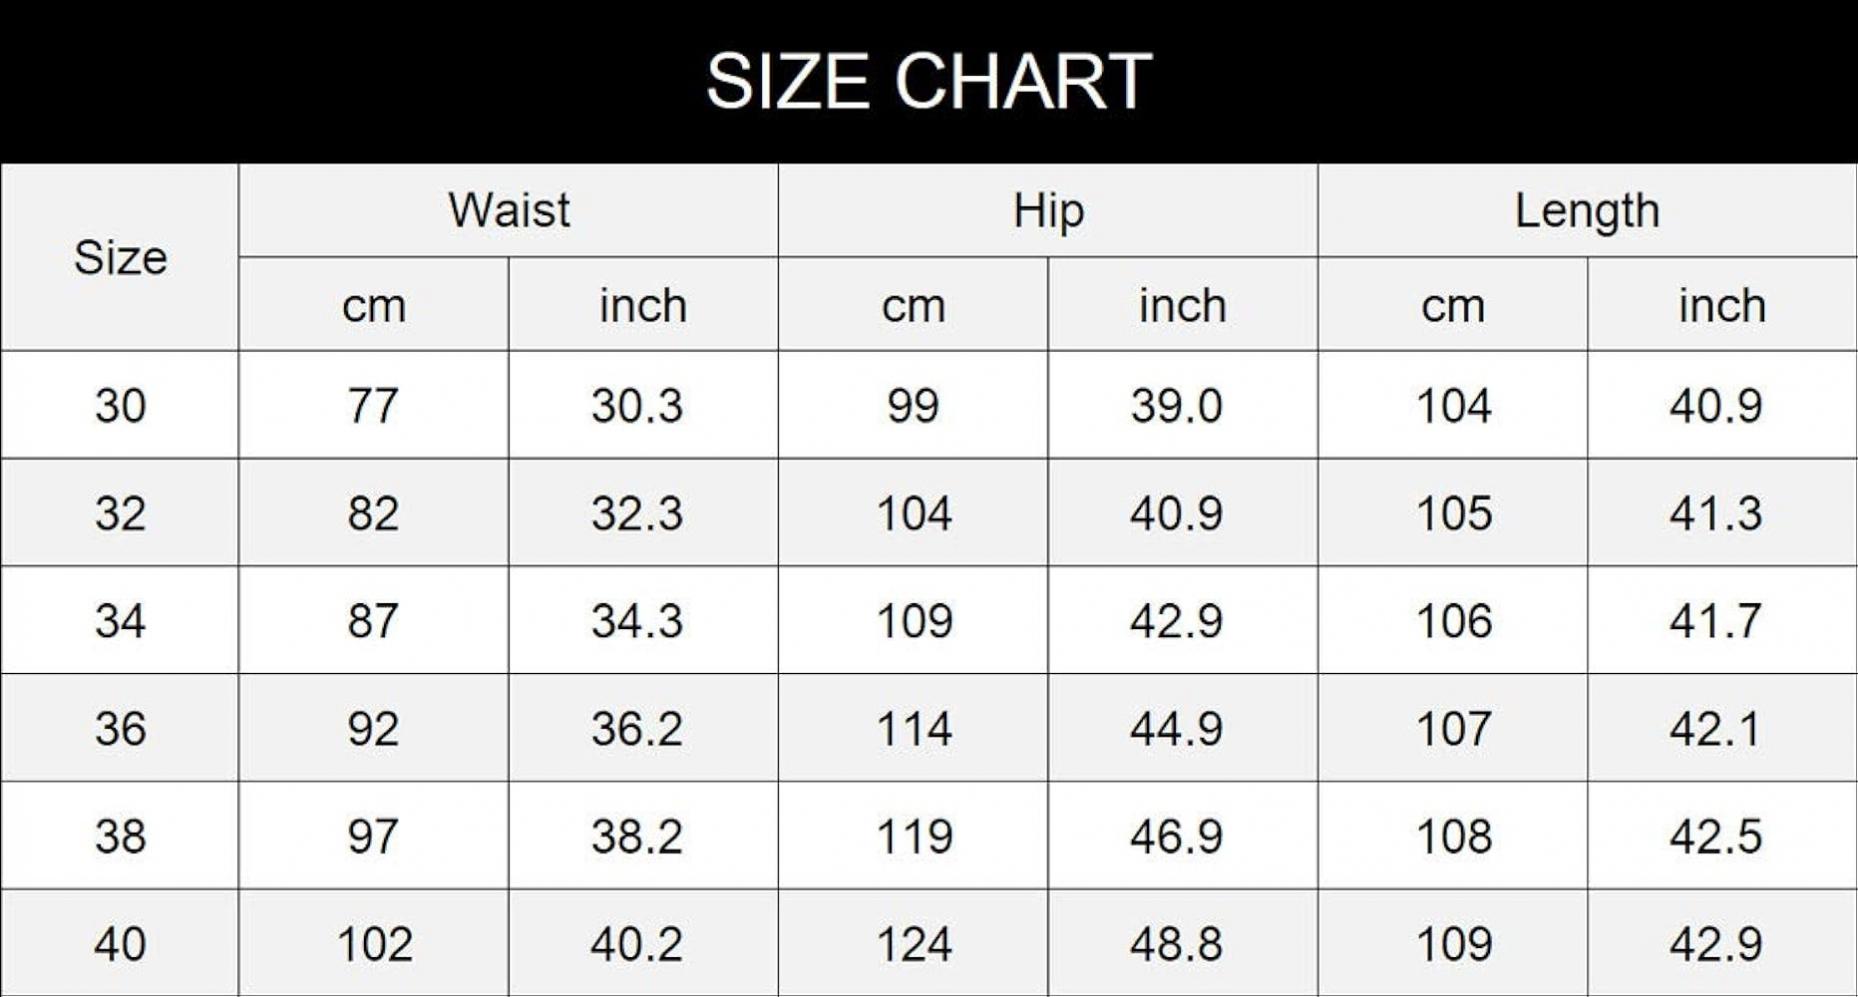Click the Hip column header
Screen dimensions: 1858x997
coord(1048,211)
